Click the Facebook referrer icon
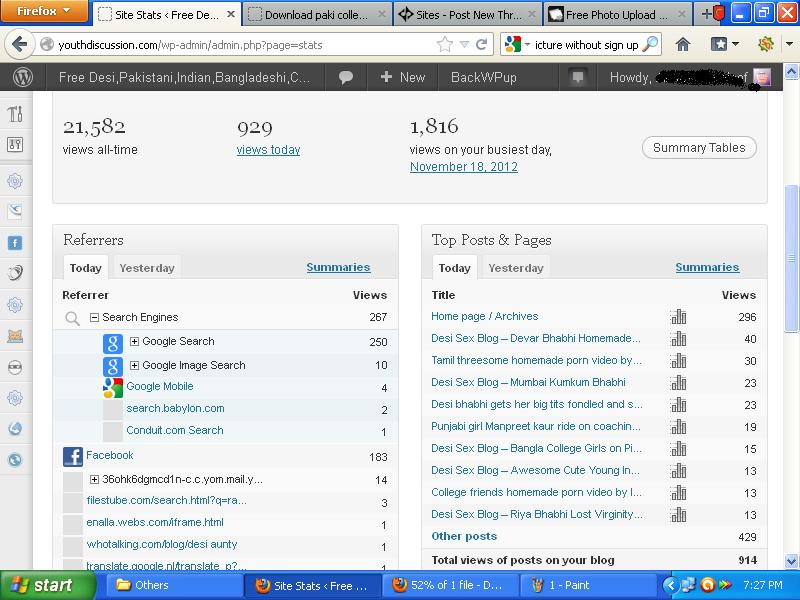 pyautogui.click(x=73, y=456)
